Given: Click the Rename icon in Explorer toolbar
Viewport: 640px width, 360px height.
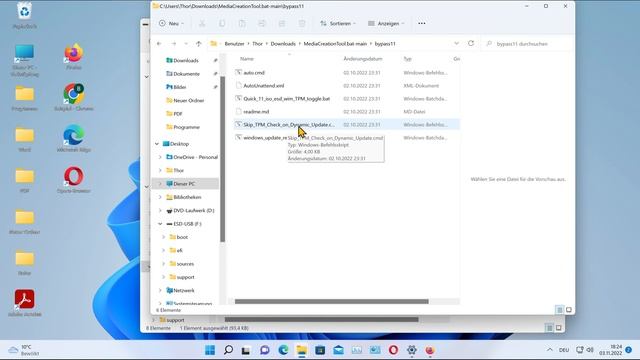Looking at the screenshot, I should click(262, 24).
